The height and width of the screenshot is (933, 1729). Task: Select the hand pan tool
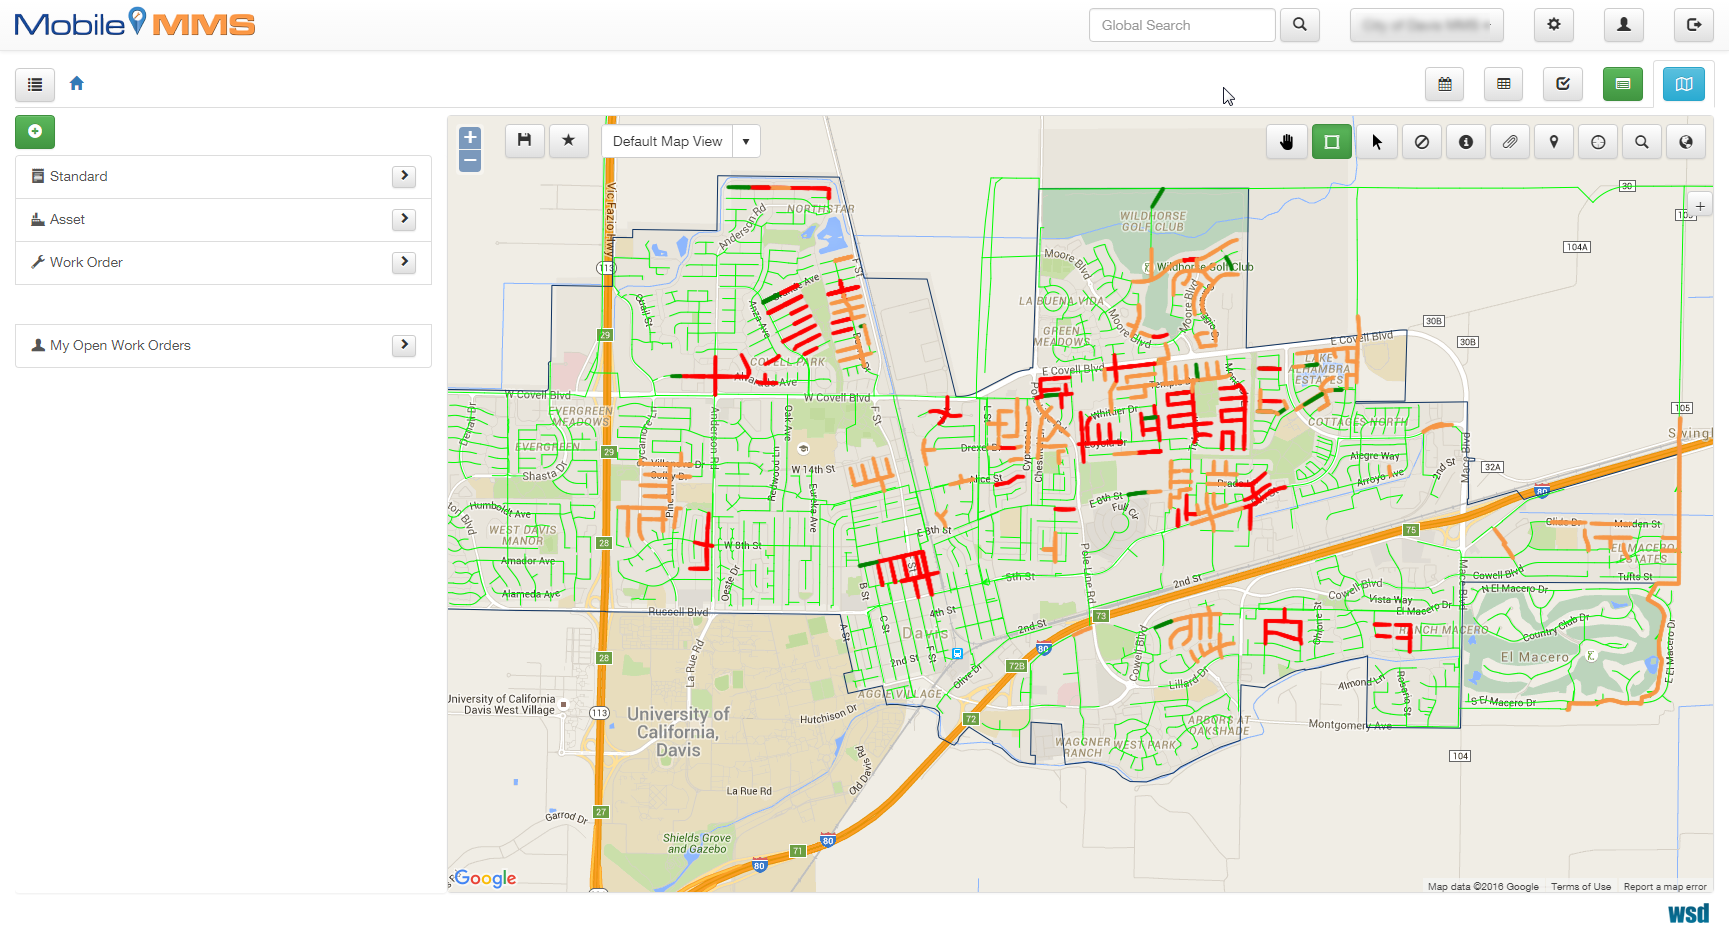[1287, 142]
